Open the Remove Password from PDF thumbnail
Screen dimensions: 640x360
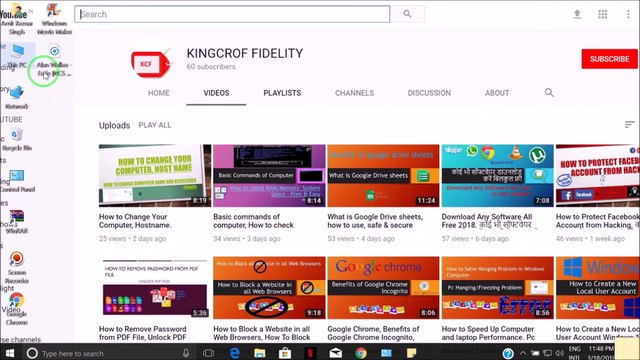click(155, 288)
